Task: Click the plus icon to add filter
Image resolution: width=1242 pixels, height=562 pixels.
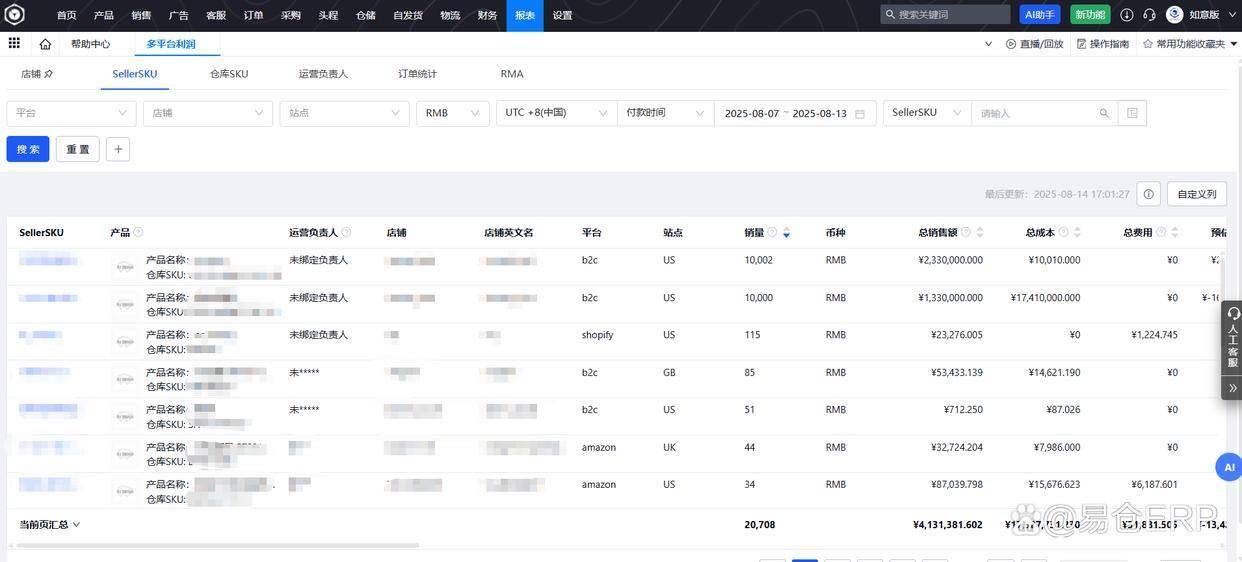Action: [118, 149]
